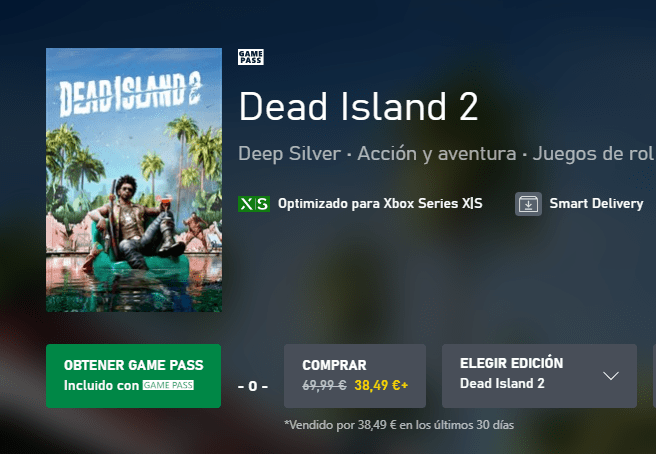Click the Obtener Game Pass green button
Viewport: 656px width, 454px height.
(x=133, y=376)
